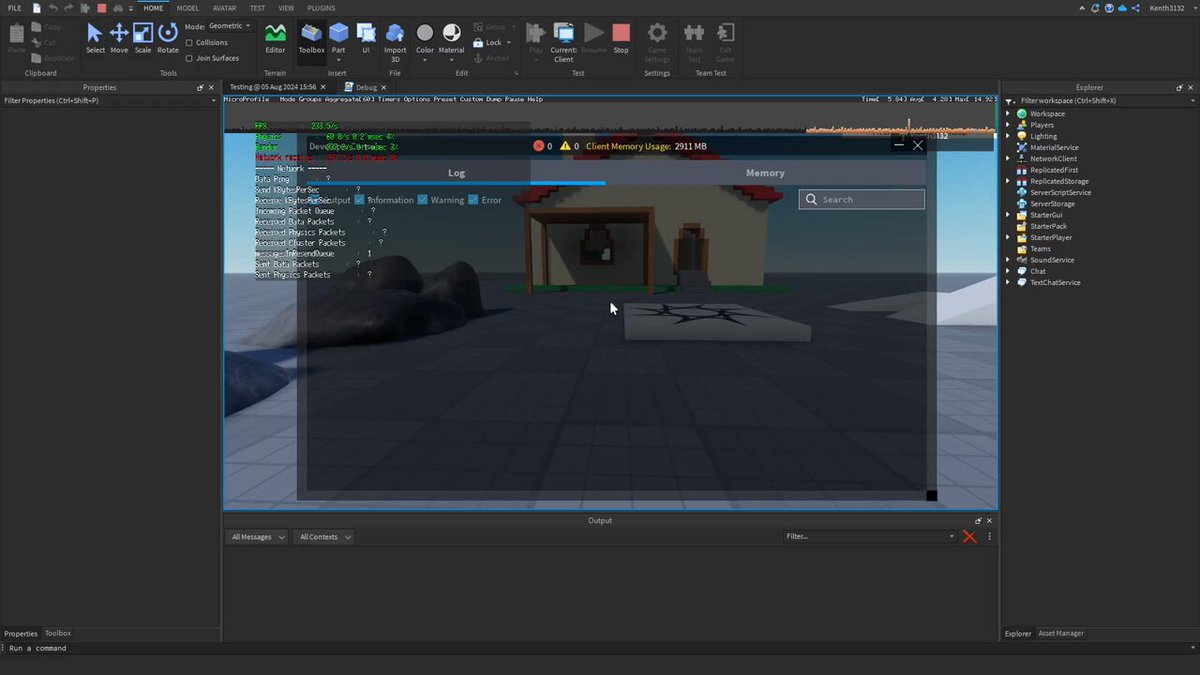
Task: Open the All Messages dropdown
Action: coord(257,537)
